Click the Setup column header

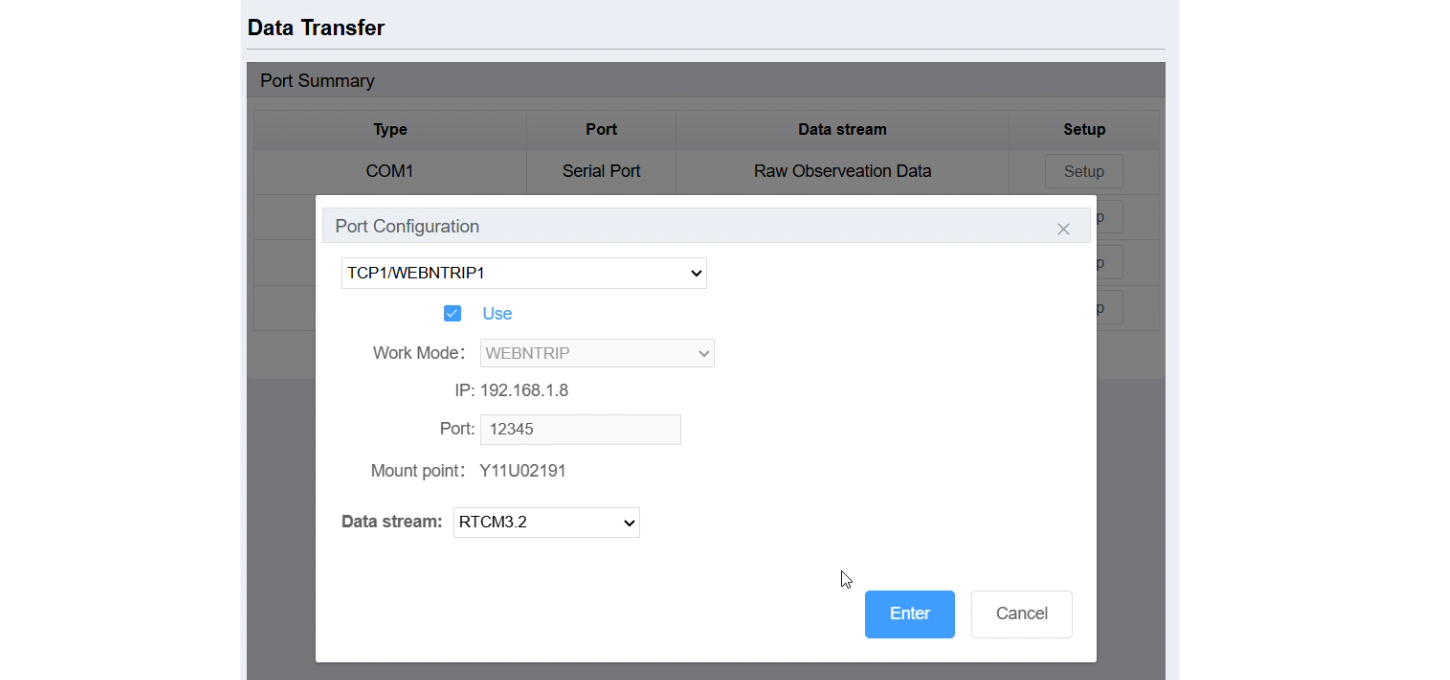[1084, 129]
